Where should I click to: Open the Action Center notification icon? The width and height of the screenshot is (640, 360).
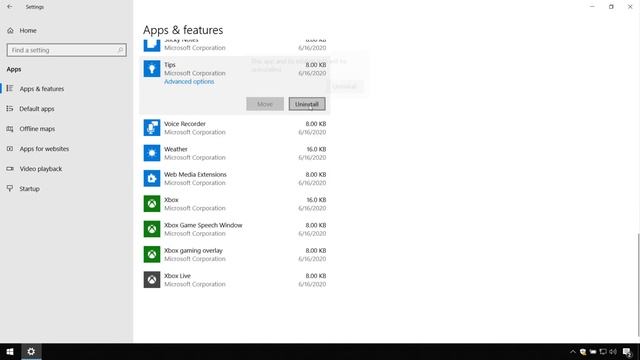point(627,351)
